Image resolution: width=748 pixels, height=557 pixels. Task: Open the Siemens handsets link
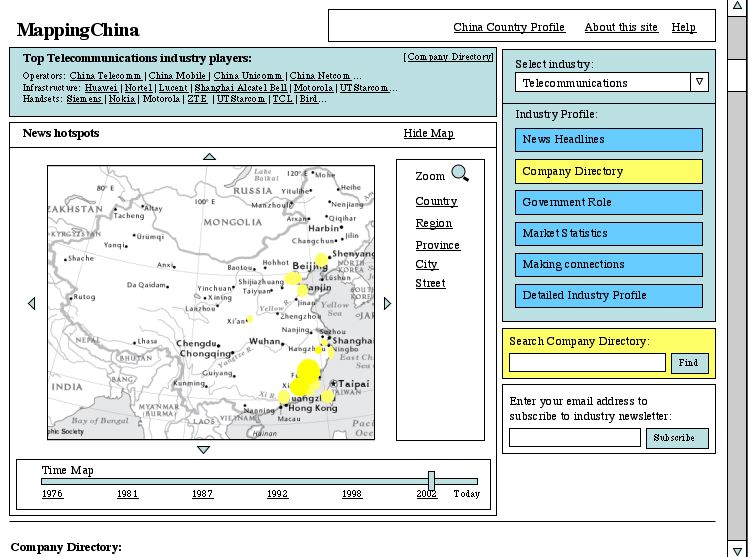[84, 99]
